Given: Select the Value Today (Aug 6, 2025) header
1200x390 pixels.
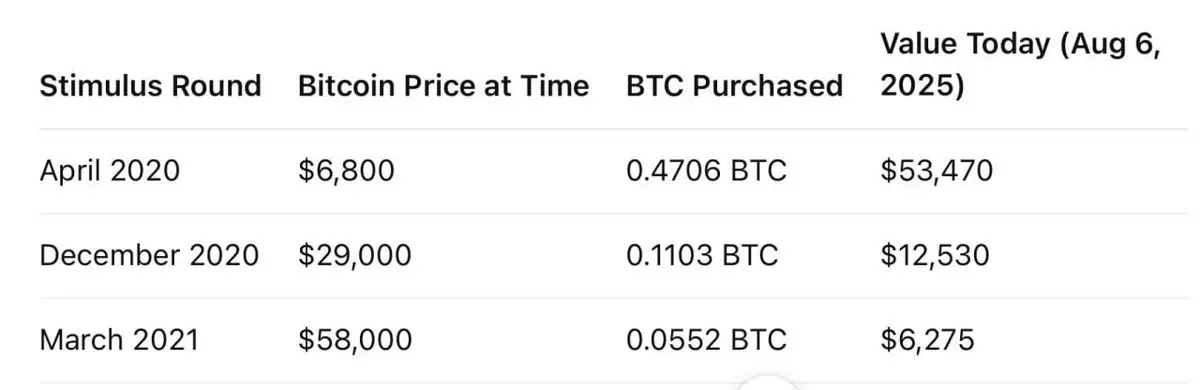Looking at the screenshot, I should tap(1020, 66).
